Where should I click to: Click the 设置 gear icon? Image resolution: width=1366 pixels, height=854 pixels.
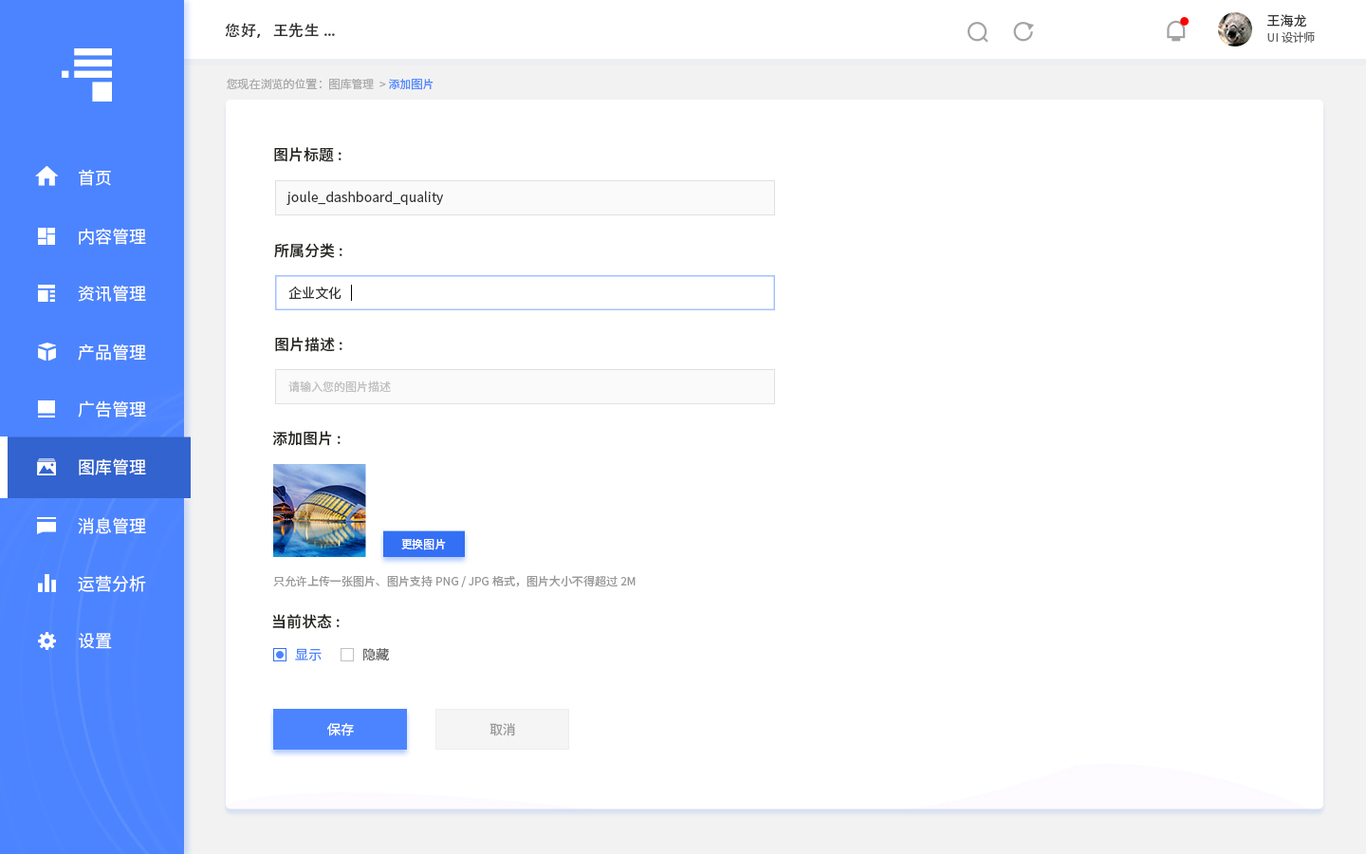point(46,641)
